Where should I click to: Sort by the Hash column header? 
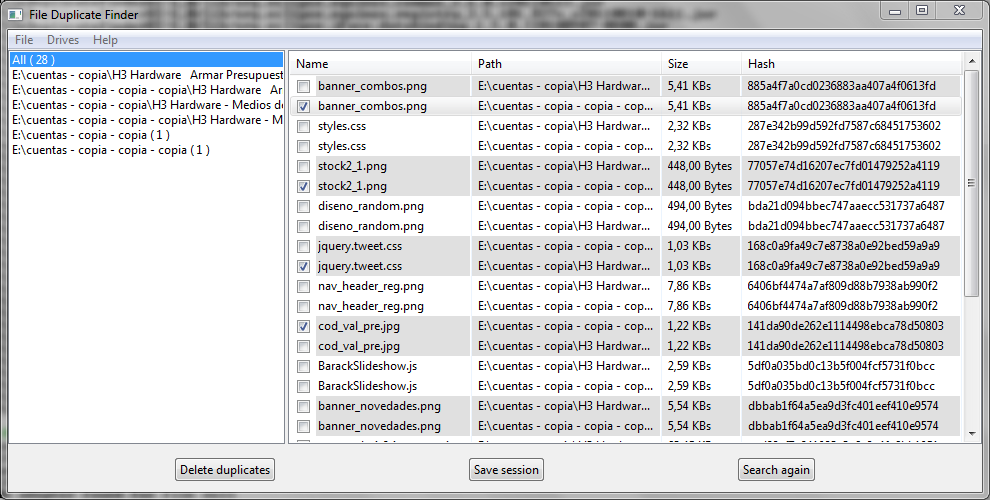(x=851, y=64)
